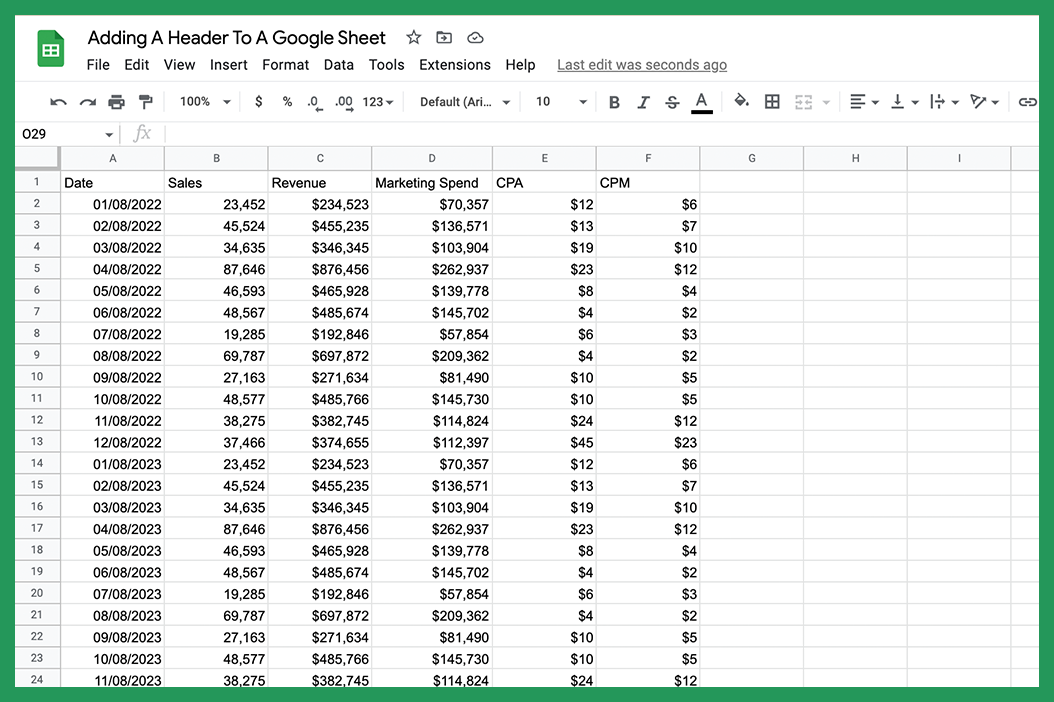Apply currency format with the dollar icon

260,101
